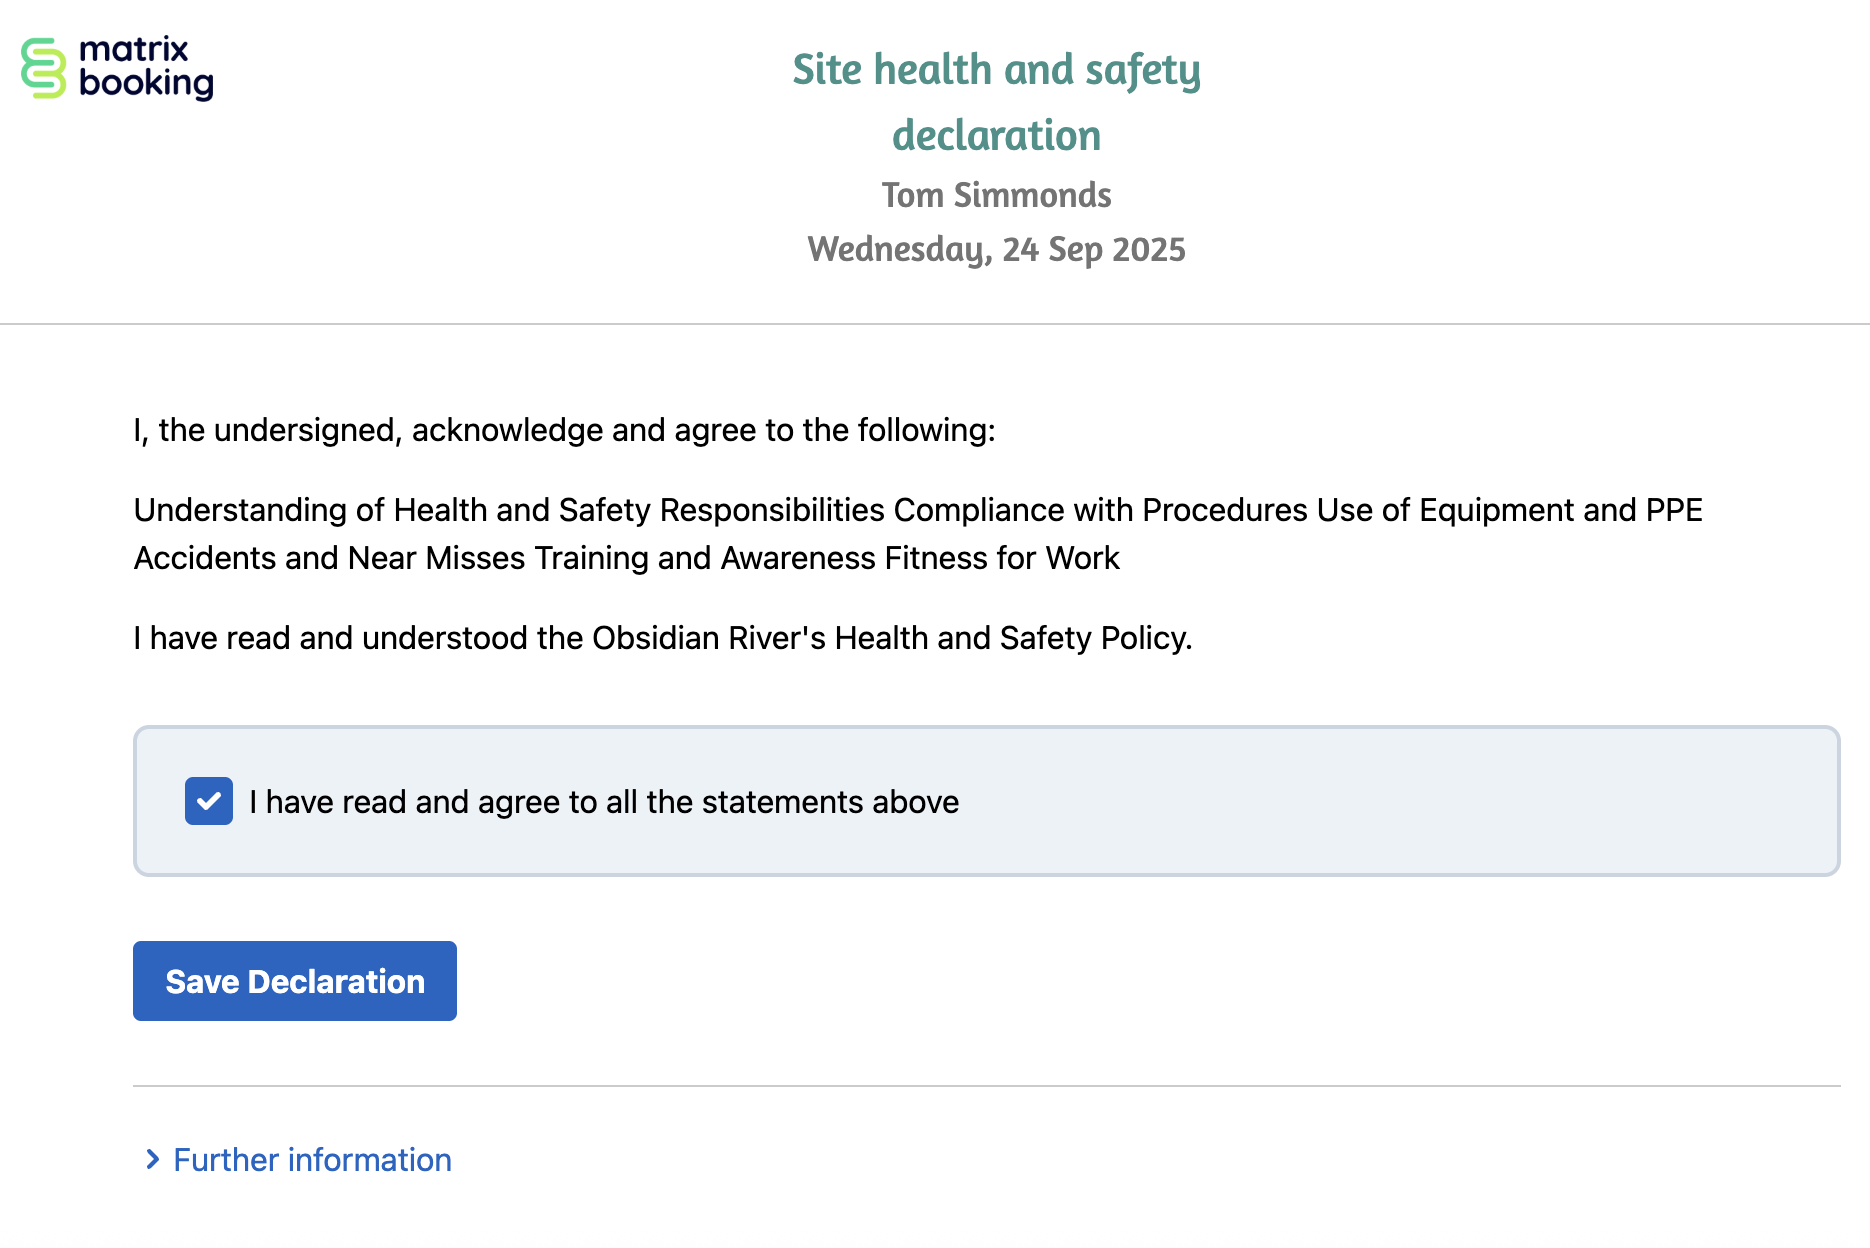
Task: Click "Understanding of Health and Safety Responsibilities" text
Action: (509, 510)
